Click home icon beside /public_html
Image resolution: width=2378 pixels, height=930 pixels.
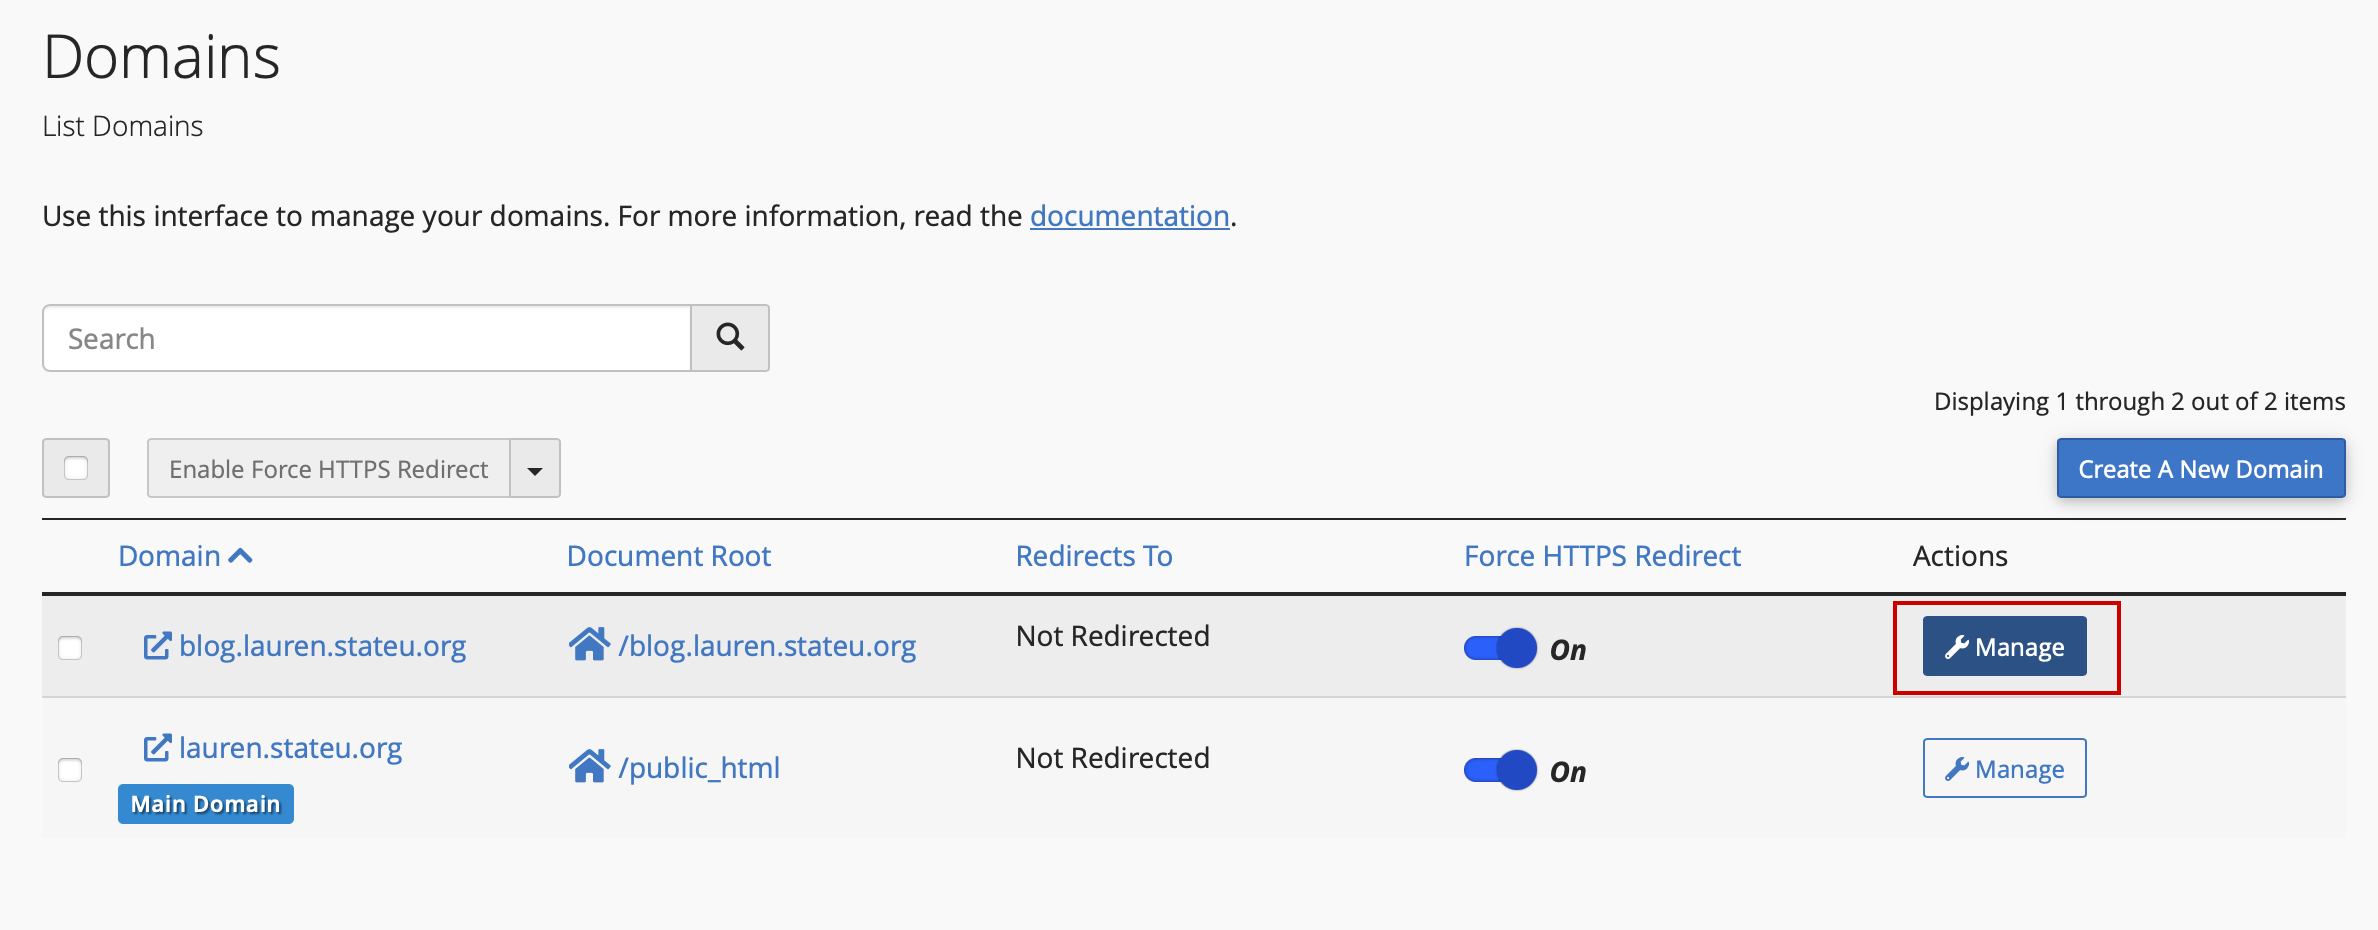589,767
